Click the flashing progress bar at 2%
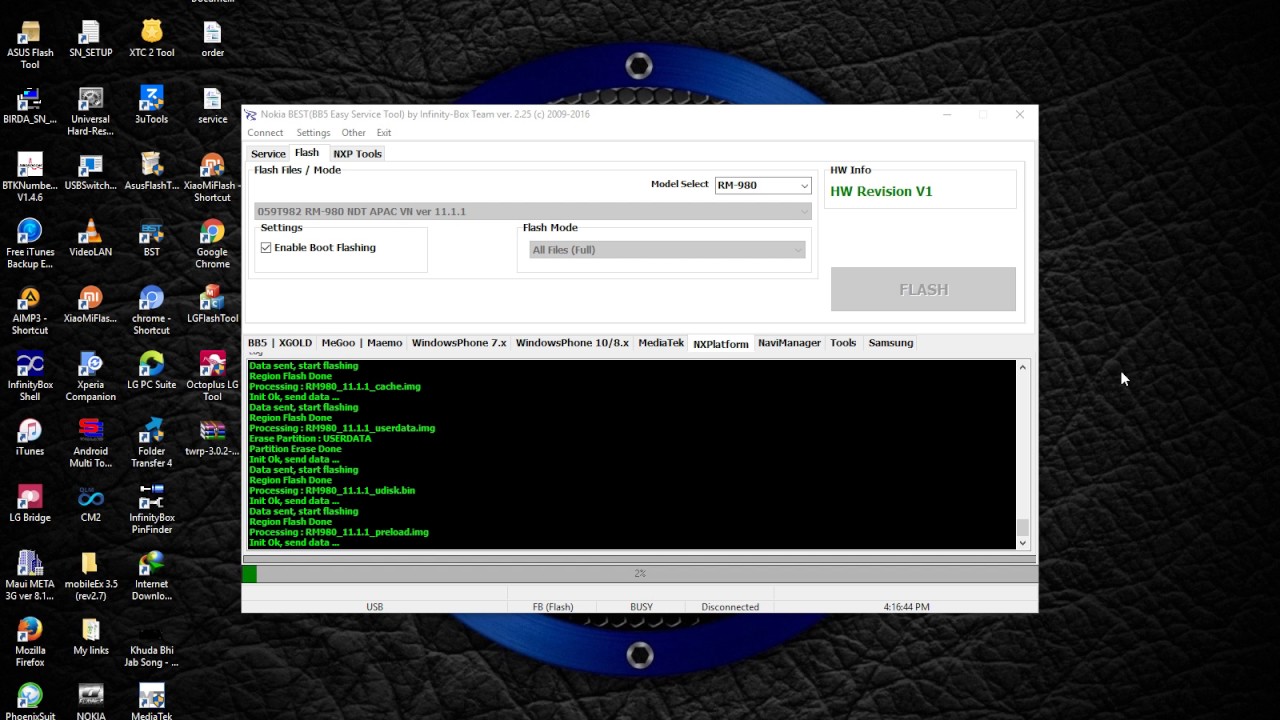The height and width of the screenshot is (720, 1280). tap(639, 574)
